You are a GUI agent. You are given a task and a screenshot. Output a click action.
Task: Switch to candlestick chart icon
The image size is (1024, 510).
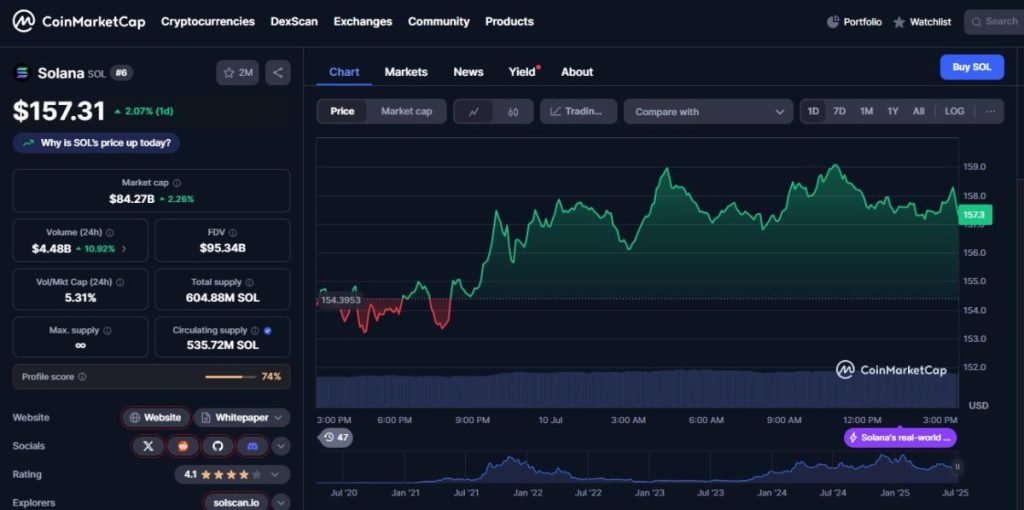pyautogui.click(x=513, y=111)
